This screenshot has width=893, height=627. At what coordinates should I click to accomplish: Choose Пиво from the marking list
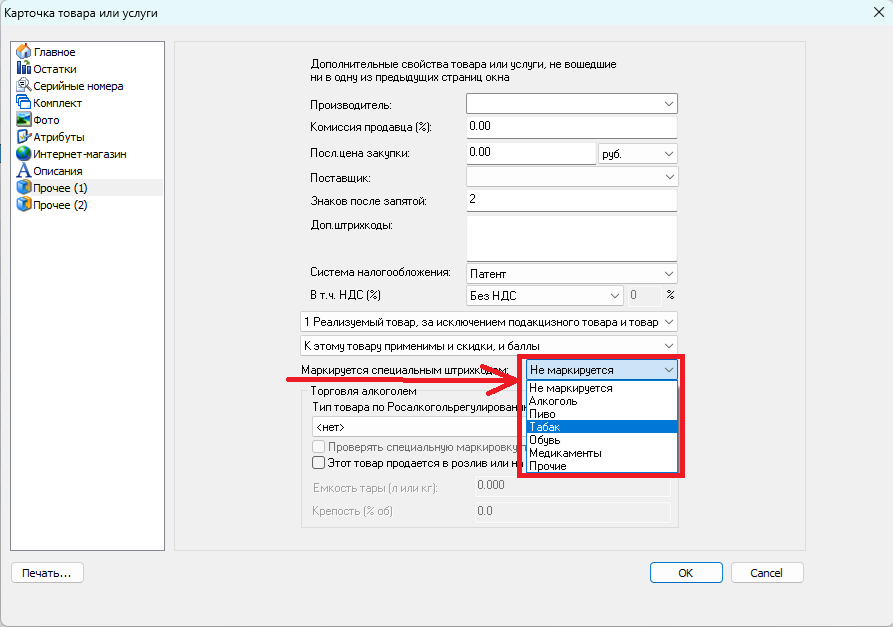[602, 414]
